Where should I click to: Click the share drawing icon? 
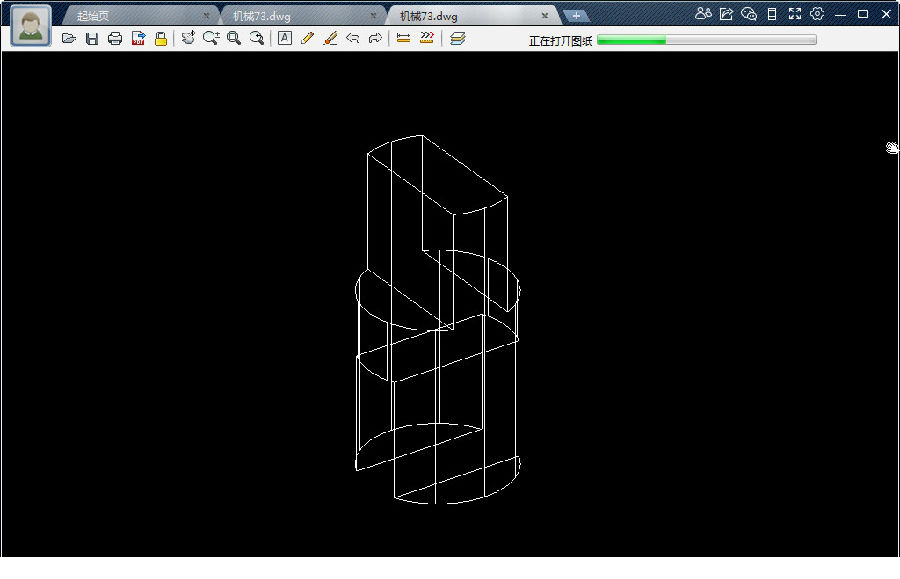point(726,14)
